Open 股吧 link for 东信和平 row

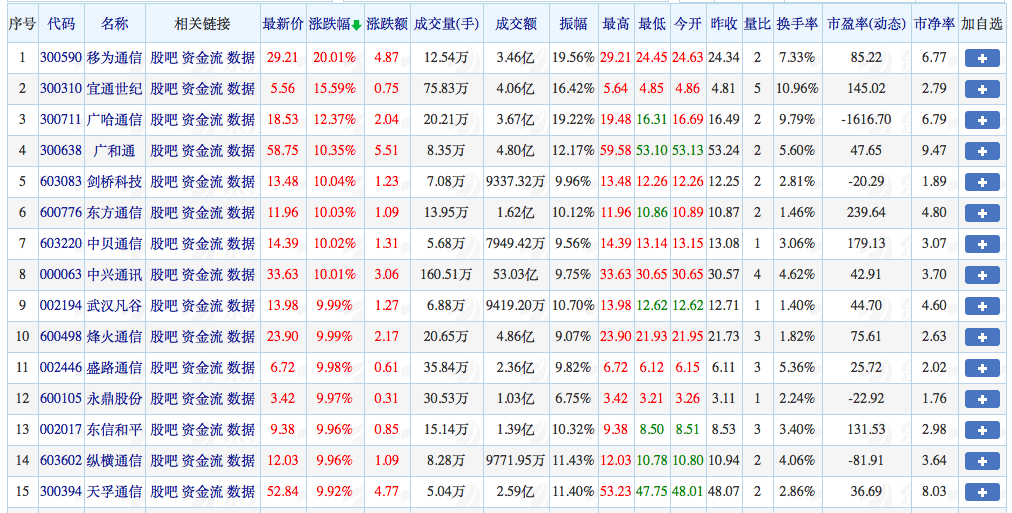[x=163, y=430]
